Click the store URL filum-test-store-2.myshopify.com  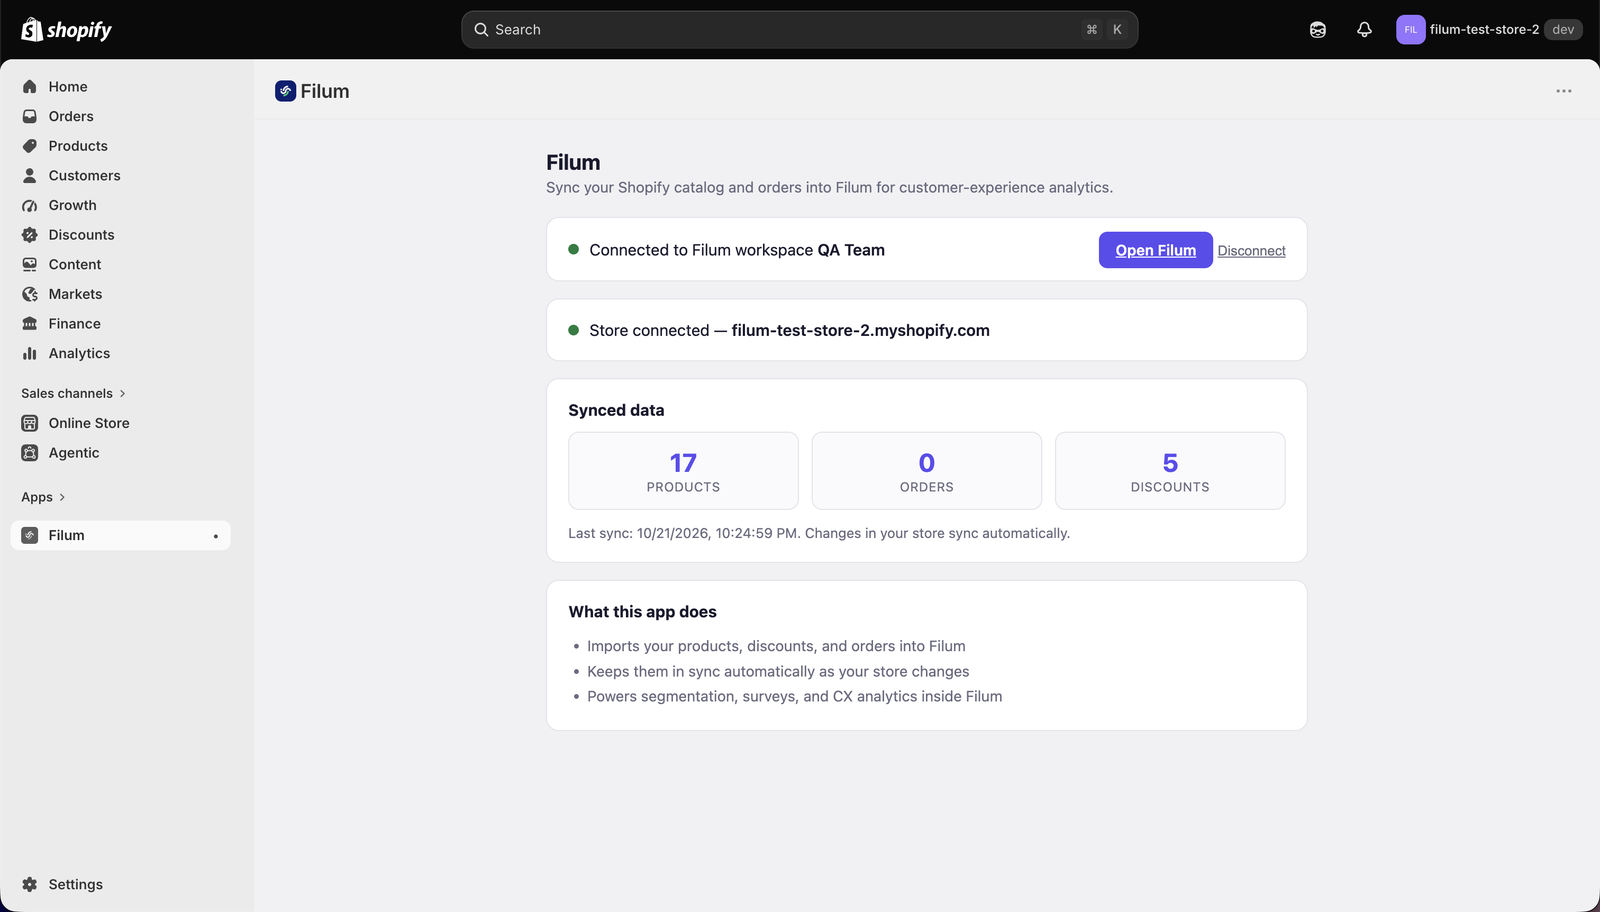861,330
